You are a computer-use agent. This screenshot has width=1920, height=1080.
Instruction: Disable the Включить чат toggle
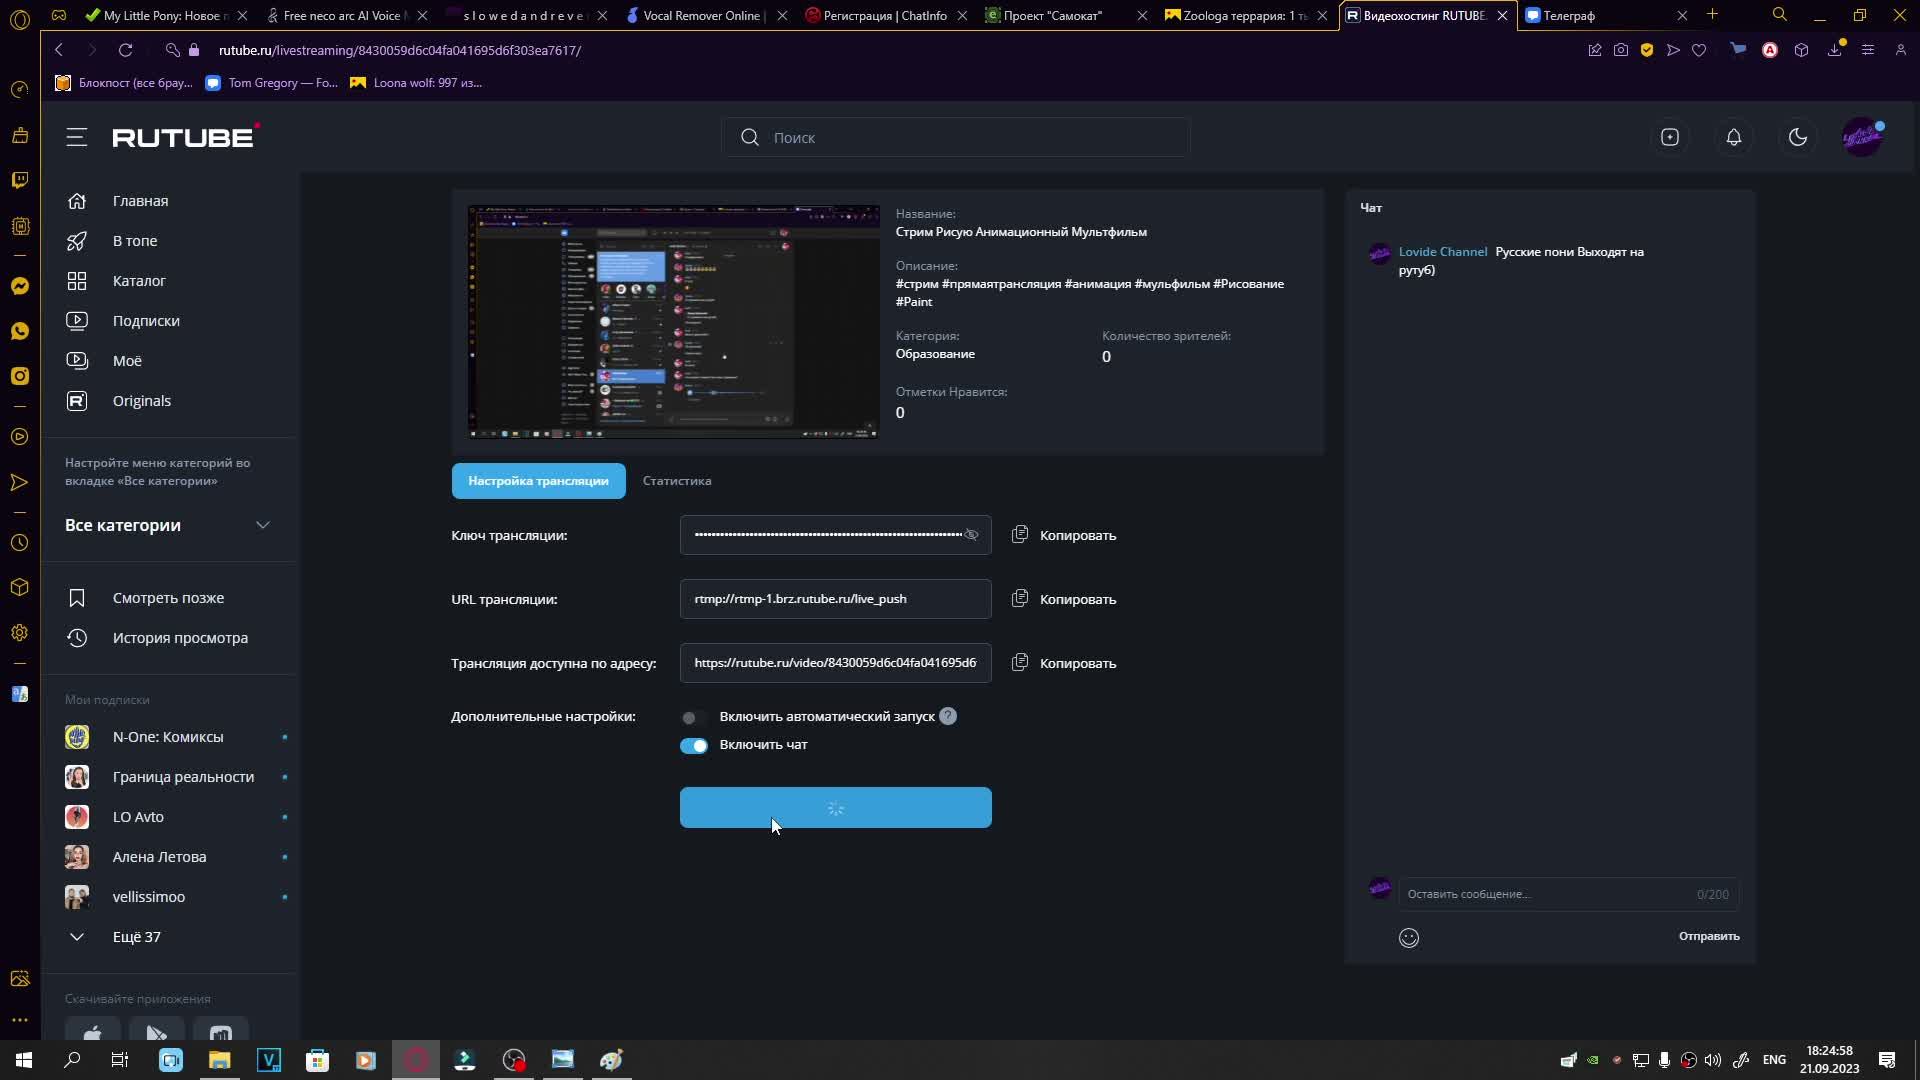click(693, 746)
